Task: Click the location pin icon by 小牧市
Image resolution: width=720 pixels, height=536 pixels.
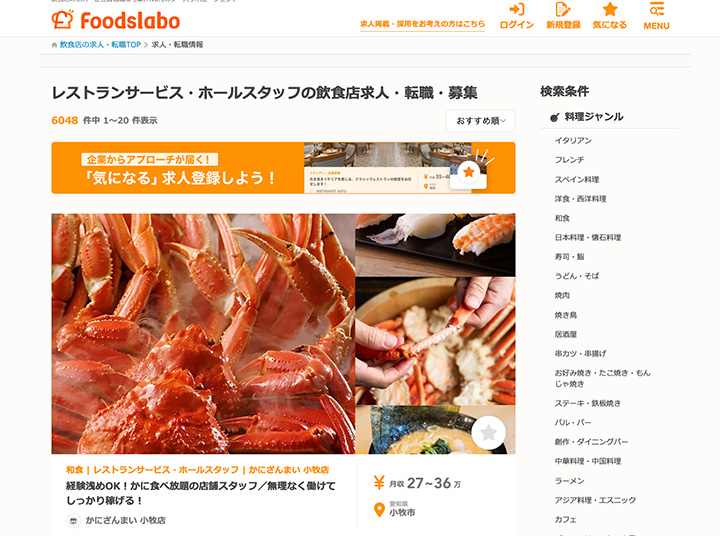Action: tap(379, 510)
